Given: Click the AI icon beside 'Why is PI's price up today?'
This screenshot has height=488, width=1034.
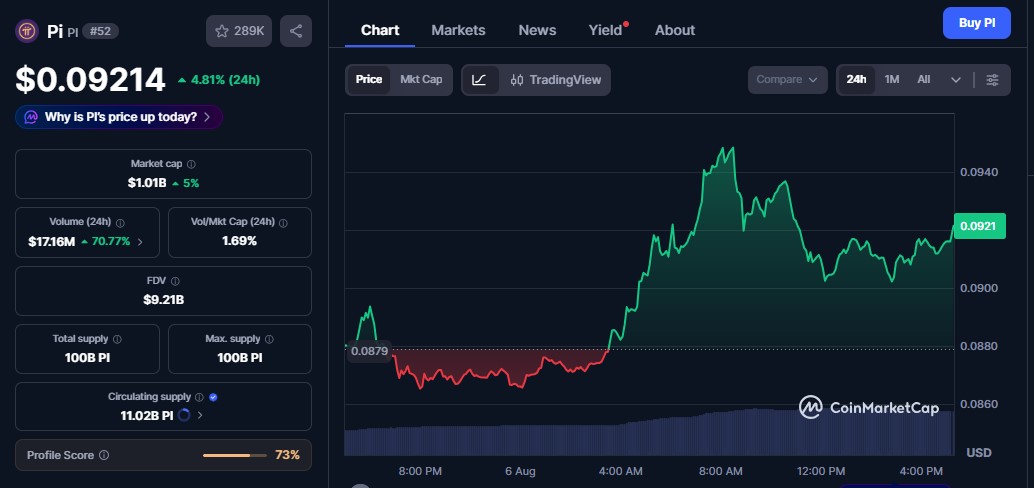Looking at the screenshot, I should [x=31, y=117].
